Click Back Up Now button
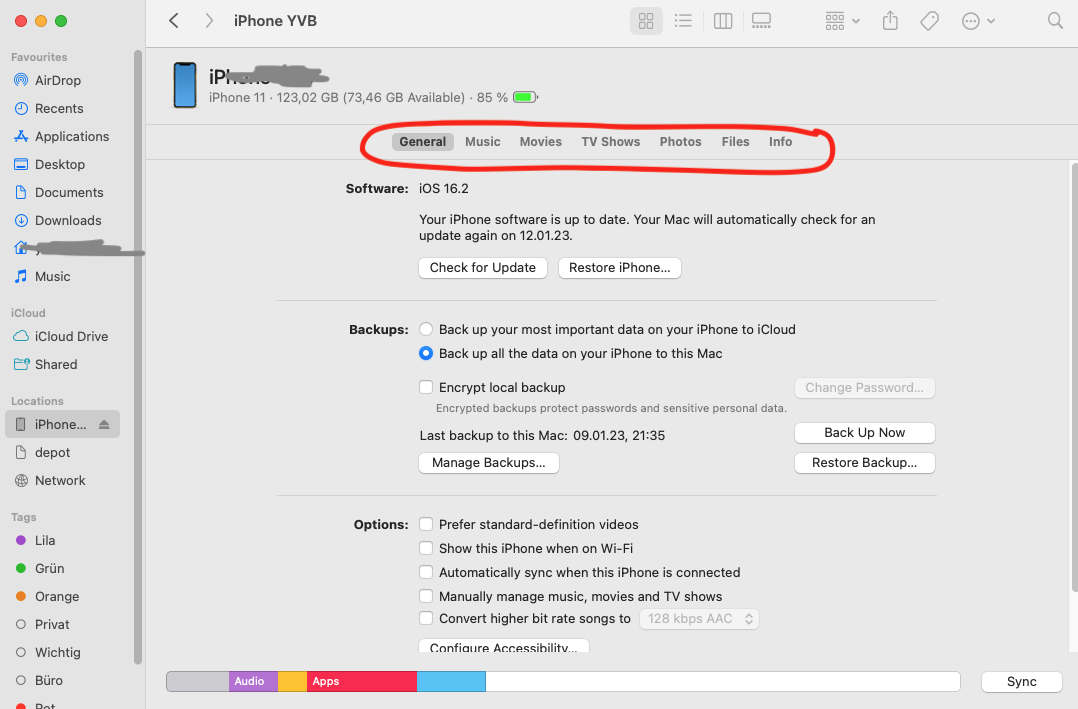This screenshot has width=1078, height=709. click(864, 433)
